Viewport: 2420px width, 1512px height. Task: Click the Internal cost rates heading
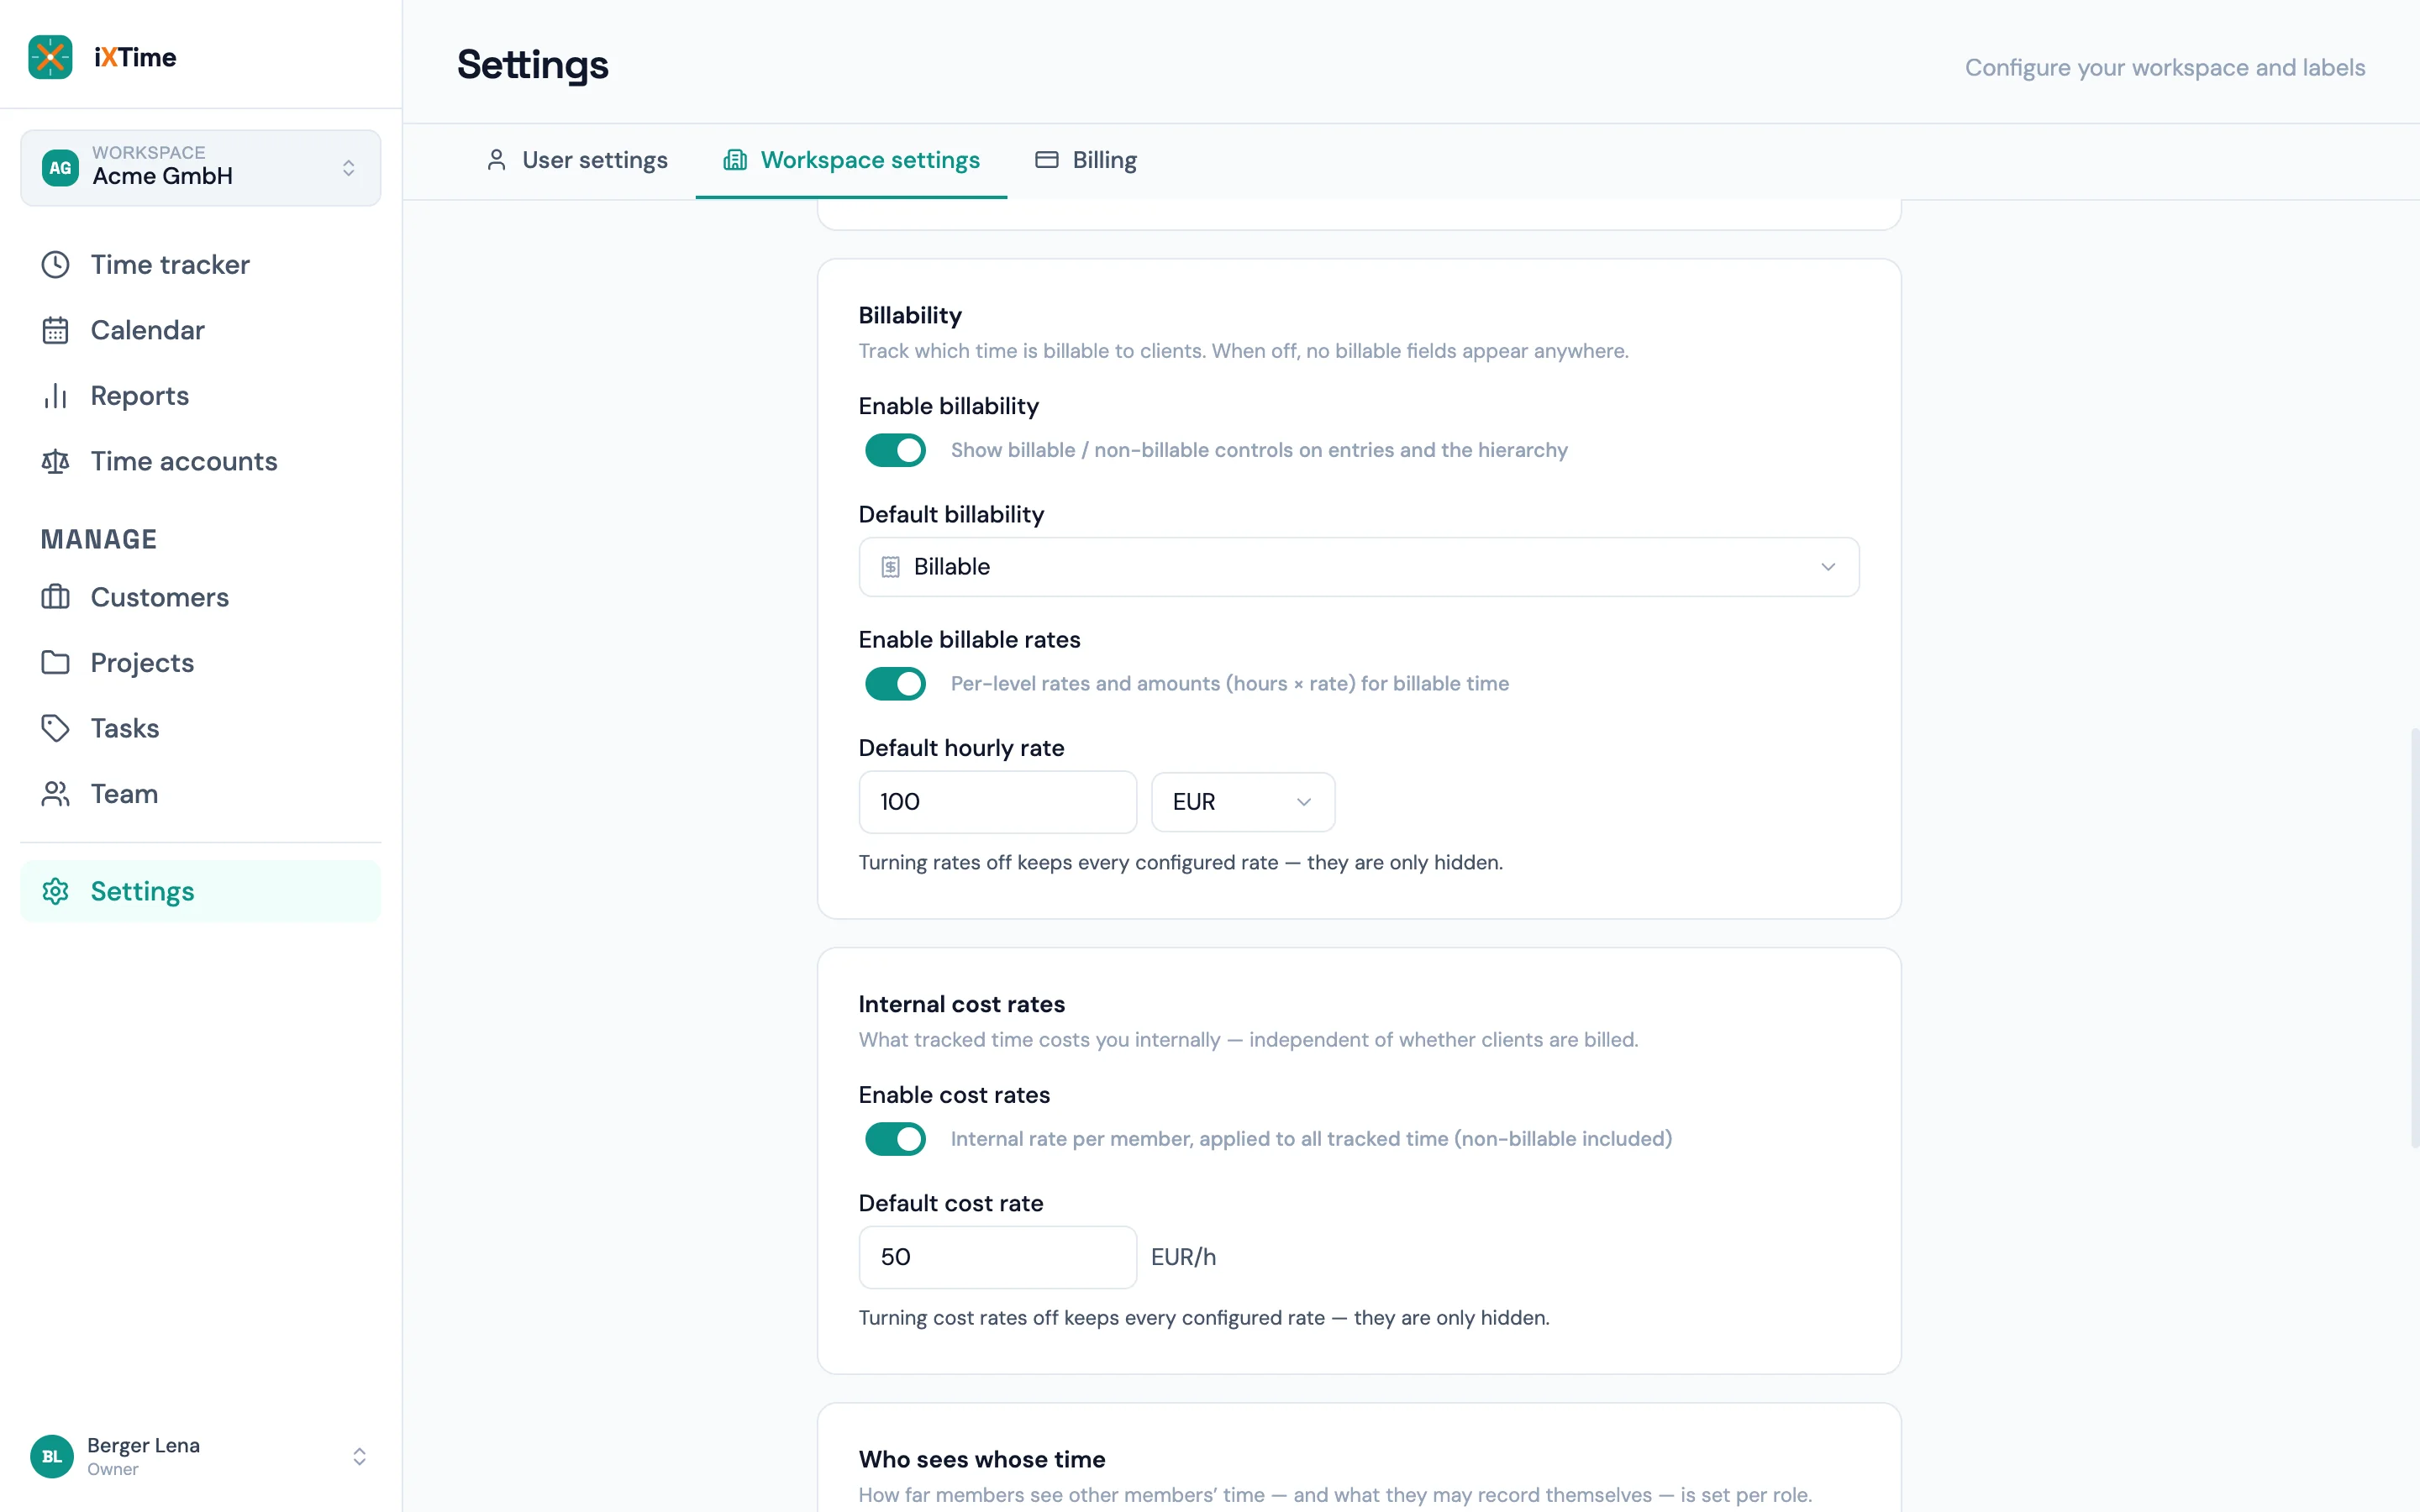pyautogui.click(x=961, y=1004)
